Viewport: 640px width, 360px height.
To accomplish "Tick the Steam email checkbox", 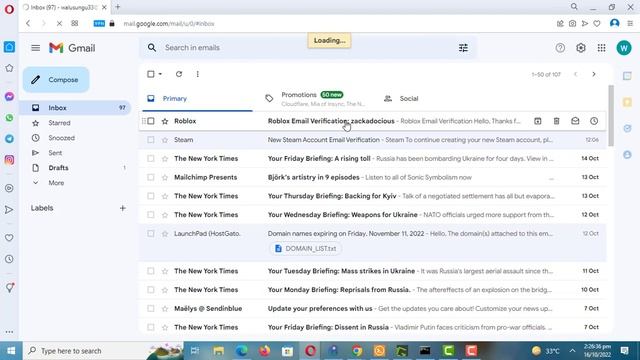I will [x=151, y=140].
